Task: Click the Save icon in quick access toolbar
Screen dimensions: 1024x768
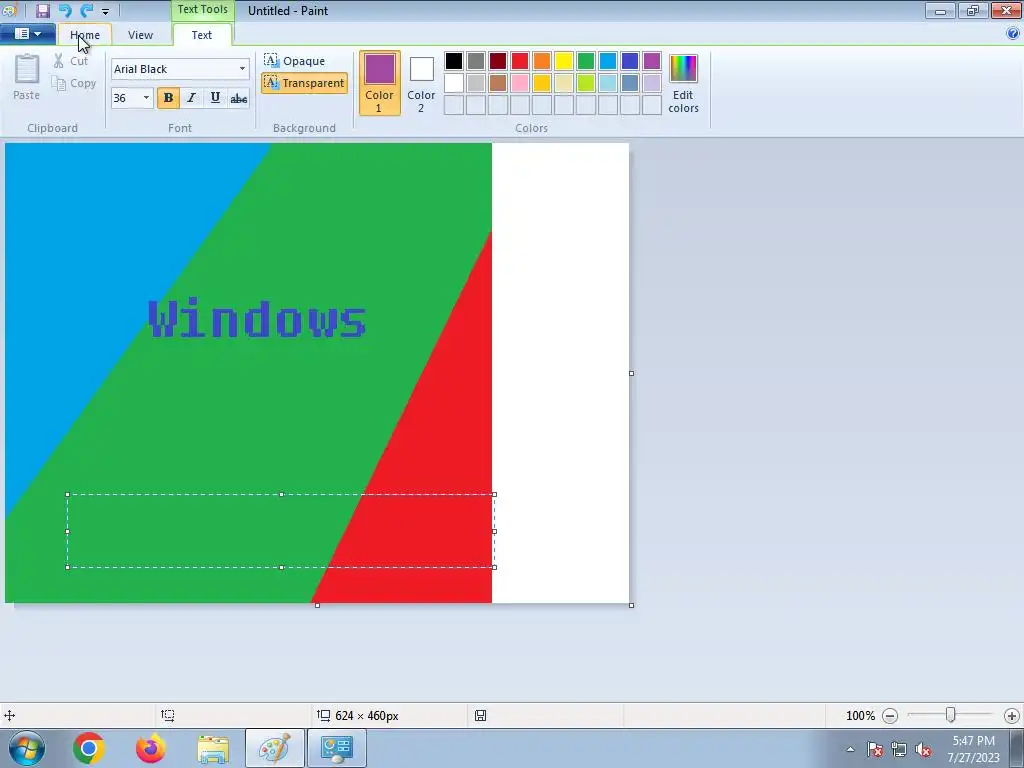Action: [42, 10]
